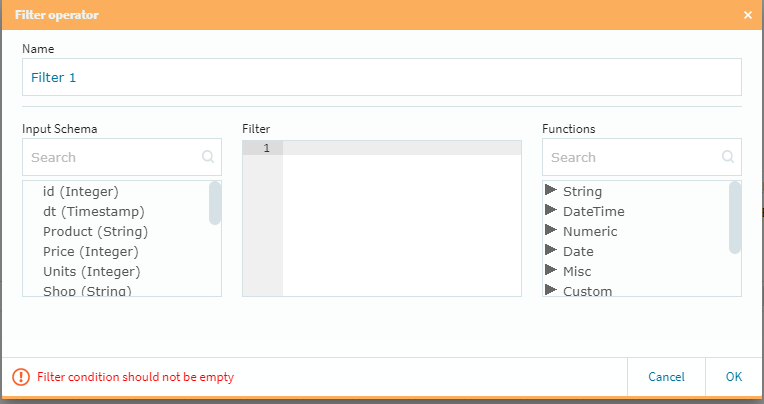
Task: Select the Price (Integer) schema field
Action: pyautogui.click(x=91, y=251)
